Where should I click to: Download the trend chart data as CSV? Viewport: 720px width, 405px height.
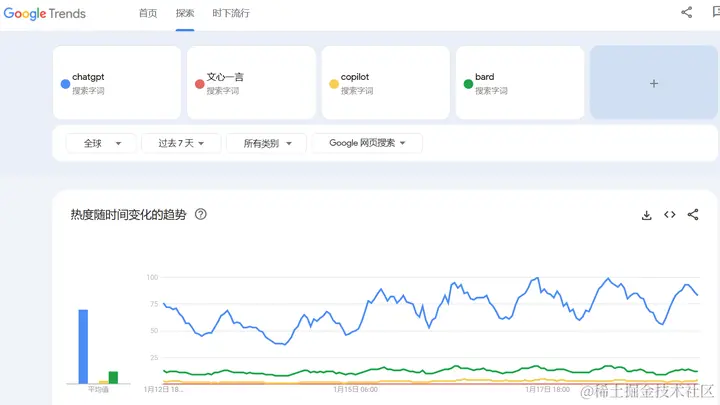click(x=647, y=215)
